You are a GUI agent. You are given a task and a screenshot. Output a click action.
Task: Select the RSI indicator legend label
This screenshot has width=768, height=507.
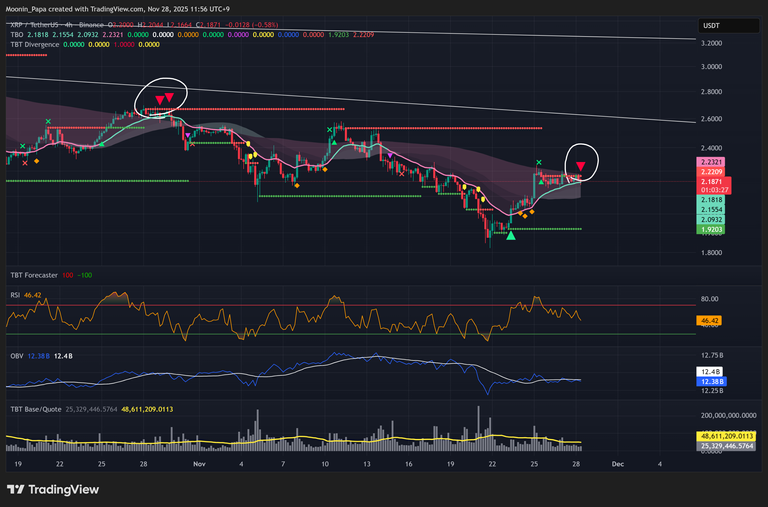[x=16, y=296]
